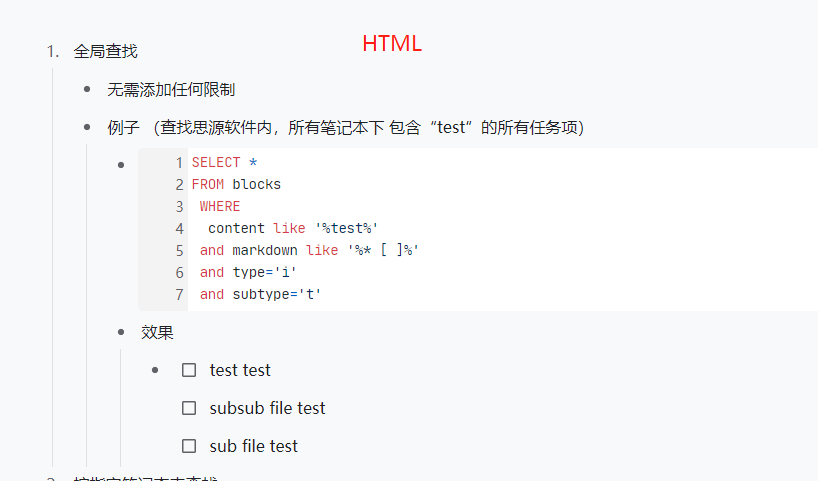Click the WHERE keyword in the code
The height and width of the screenshot is (481, 818).
point(220,206)
